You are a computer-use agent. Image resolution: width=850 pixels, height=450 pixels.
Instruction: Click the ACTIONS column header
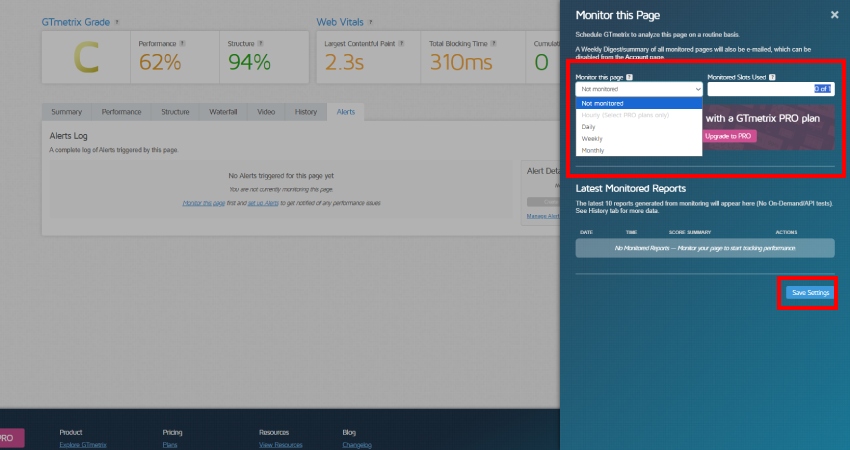coord(786,232)
